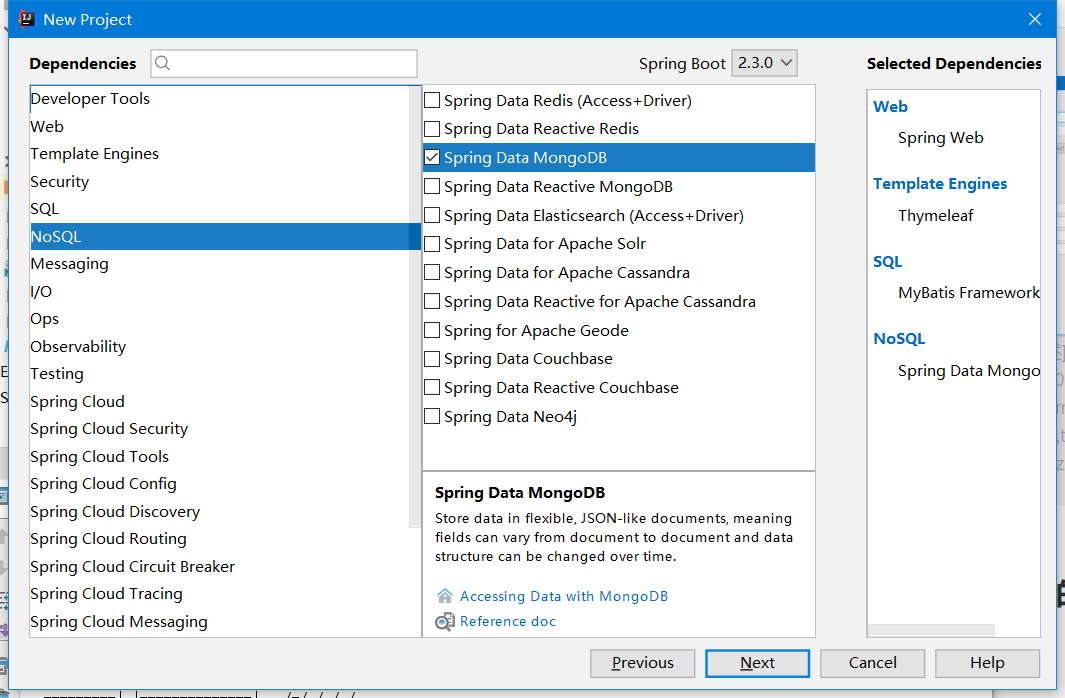
Task: Click the SQL group header in Selected Dependencies
Action: point(888,262)
